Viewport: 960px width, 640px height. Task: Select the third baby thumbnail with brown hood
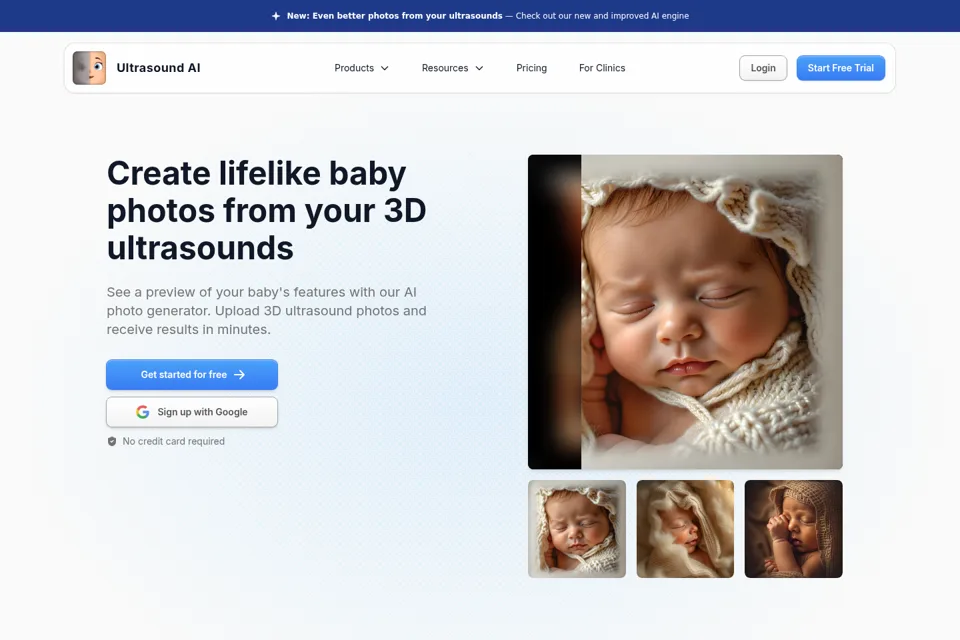[793, 529]
